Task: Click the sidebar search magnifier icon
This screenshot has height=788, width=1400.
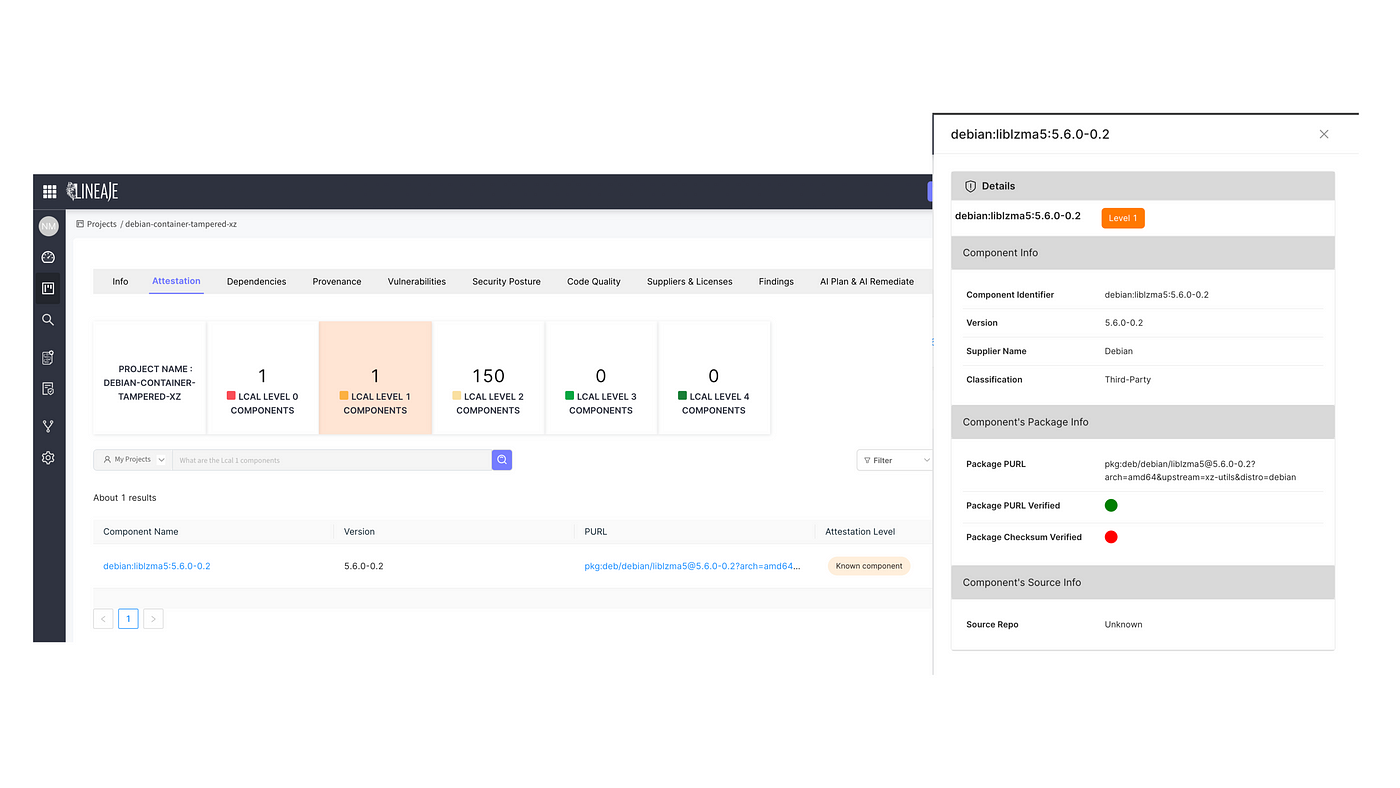Action: pyautogui.click(x=48, y=320)
